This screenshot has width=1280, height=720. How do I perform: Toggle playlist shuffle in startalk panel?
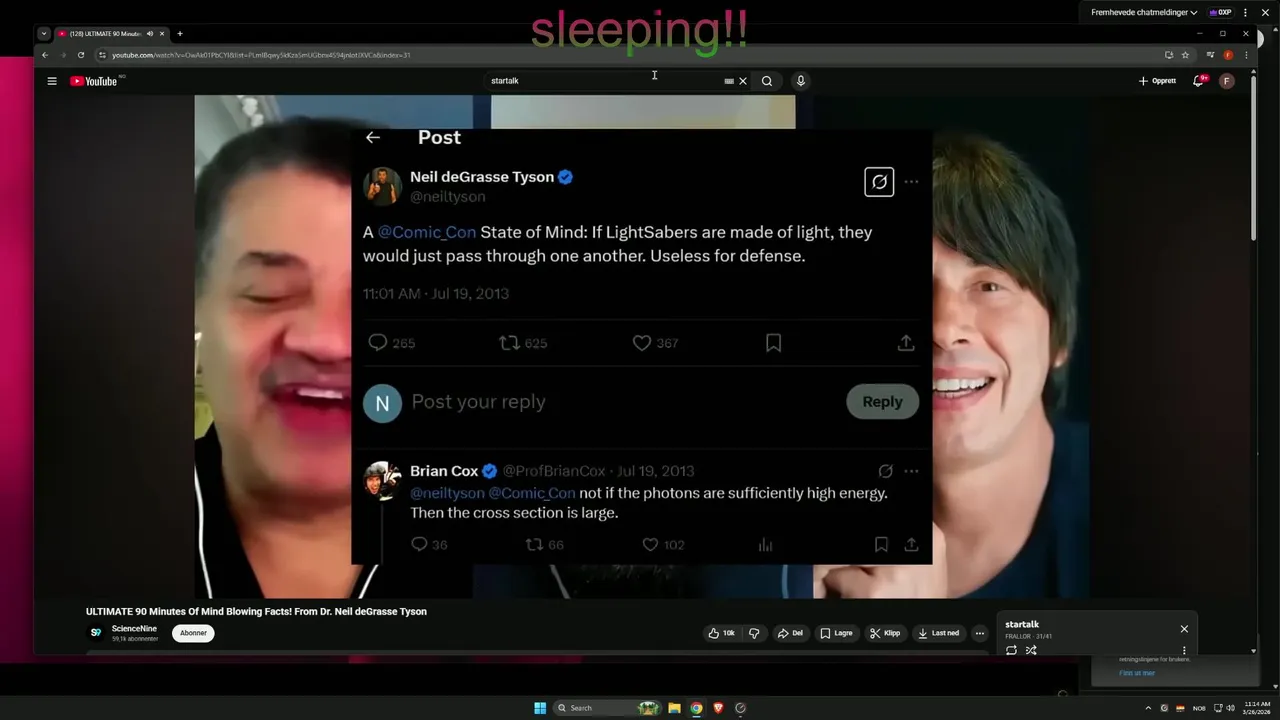click(1031, 650)
